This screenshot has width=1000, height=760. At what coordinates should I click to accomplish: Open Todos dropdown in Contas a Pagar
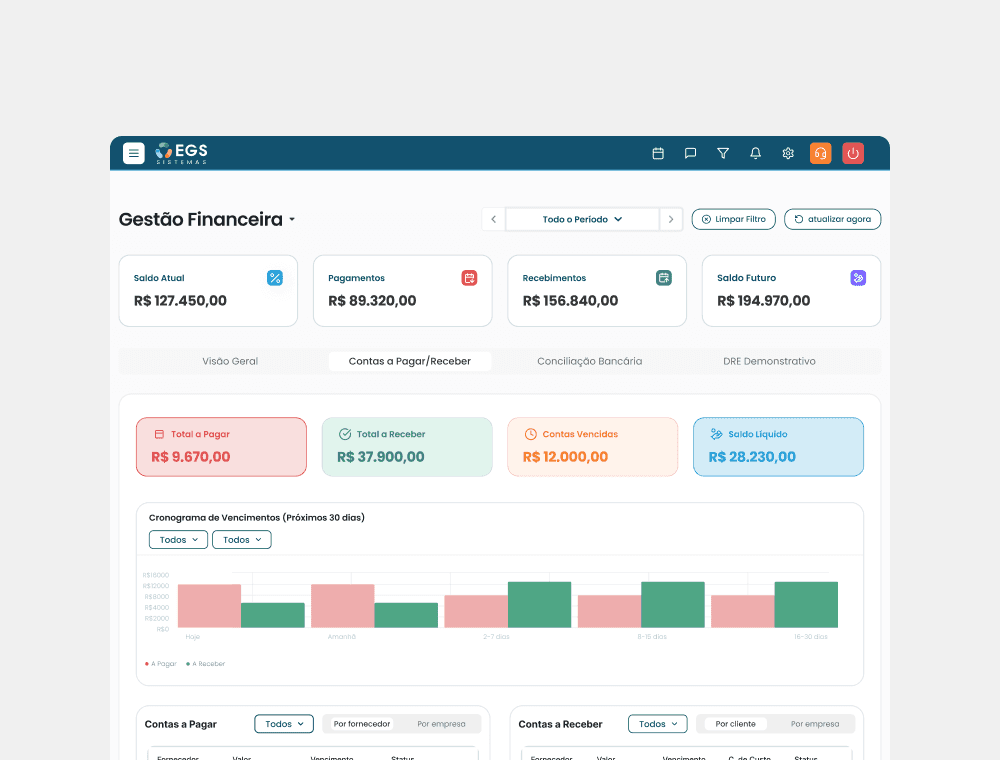284,724
